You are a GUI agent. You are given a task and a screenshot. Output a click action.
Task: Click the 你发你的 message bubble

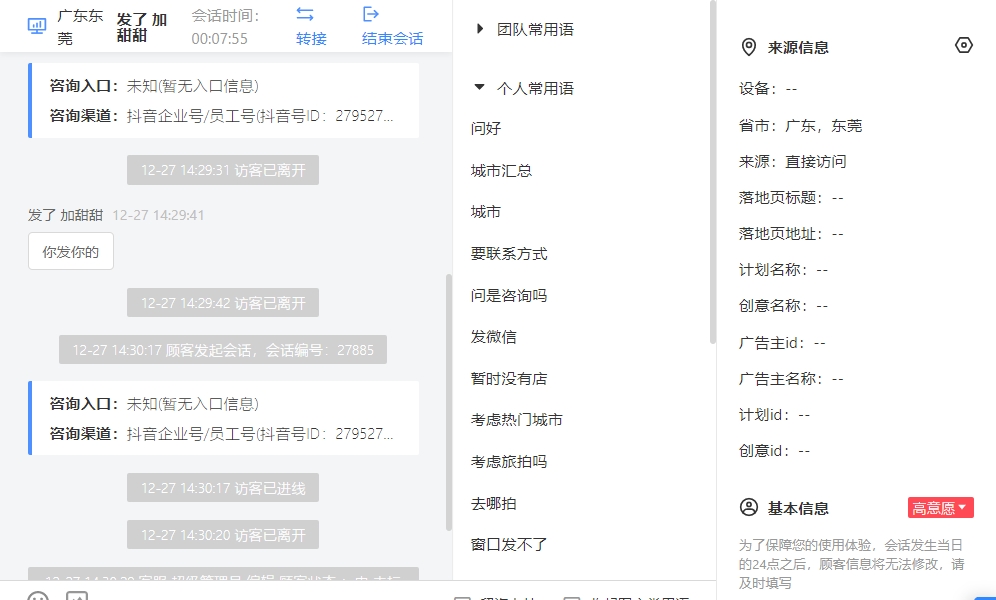[x=71, y=251]
